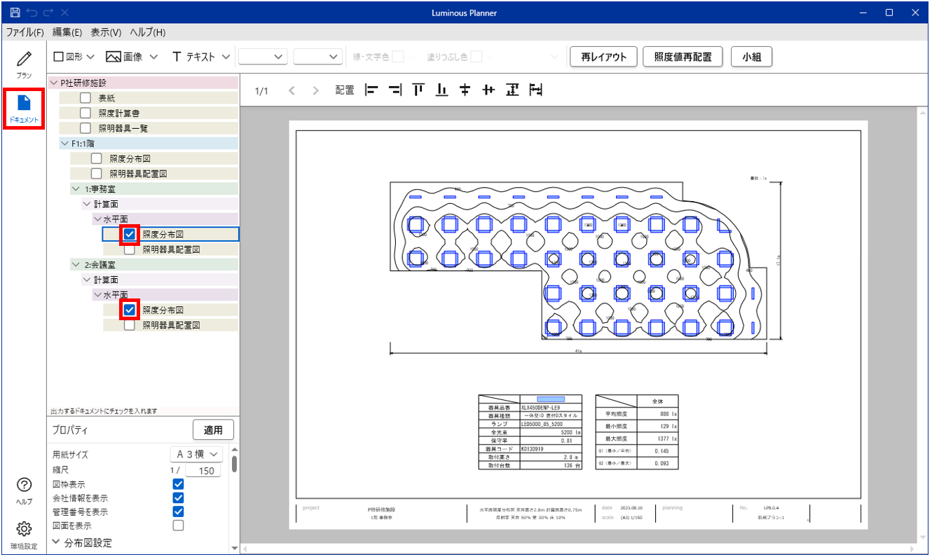Click the last alignment icon after 配置
This screenshot has height=556, width=931.
pyautogui.click(x=536, y=90)
